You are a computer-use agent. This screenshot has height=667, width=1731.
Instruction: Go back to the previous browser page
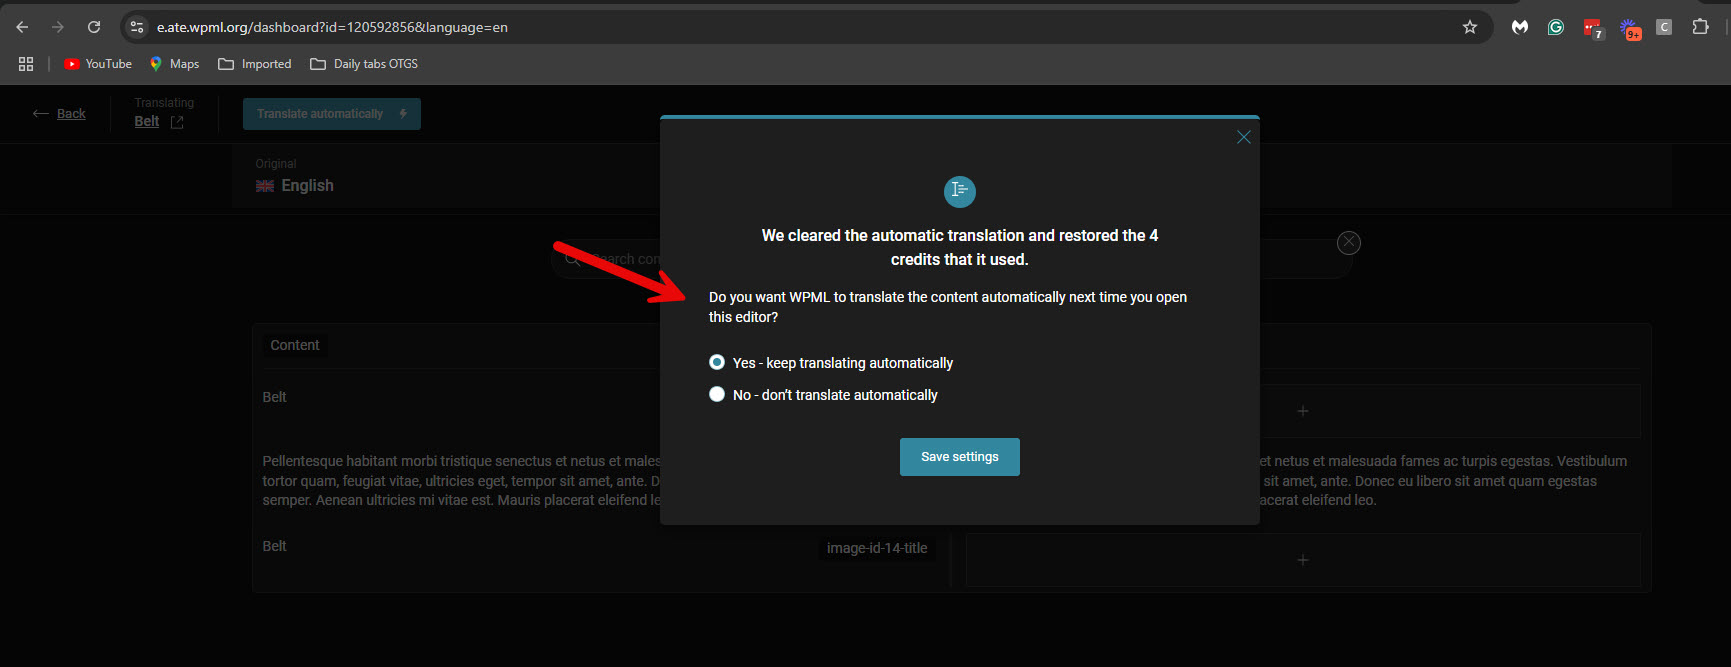click(22, 27)
